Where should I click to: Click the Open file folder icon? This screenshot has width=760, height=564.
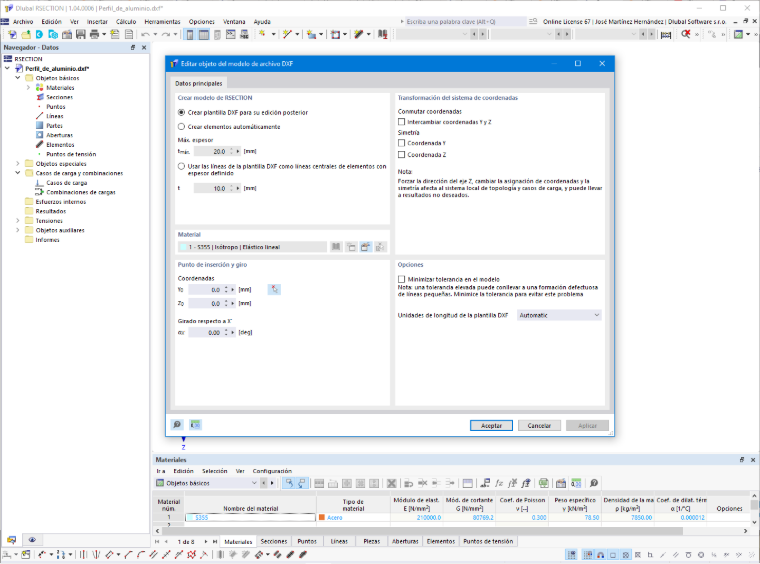26,34
